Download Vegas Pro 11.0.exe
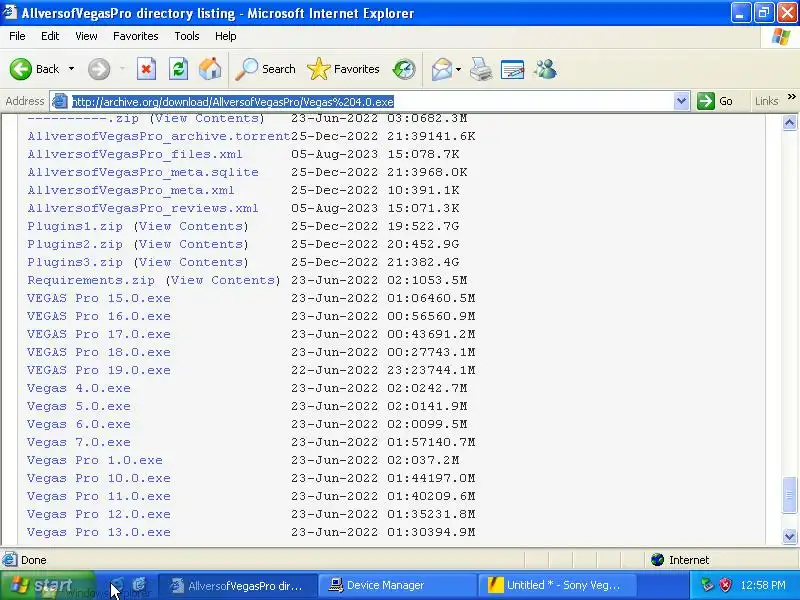Viewport: 800px width, 600px height. click(x=99, y=496)
